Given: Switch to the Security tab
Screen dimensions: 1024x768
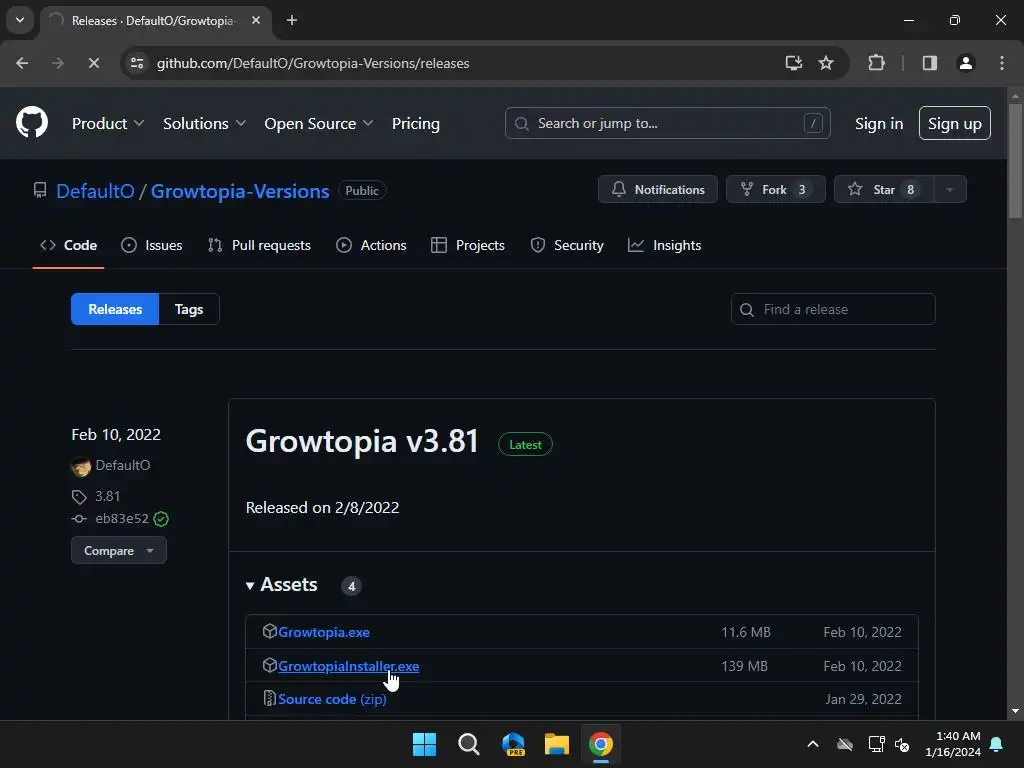Looking at the screenshot, I should tap(567, 246).
